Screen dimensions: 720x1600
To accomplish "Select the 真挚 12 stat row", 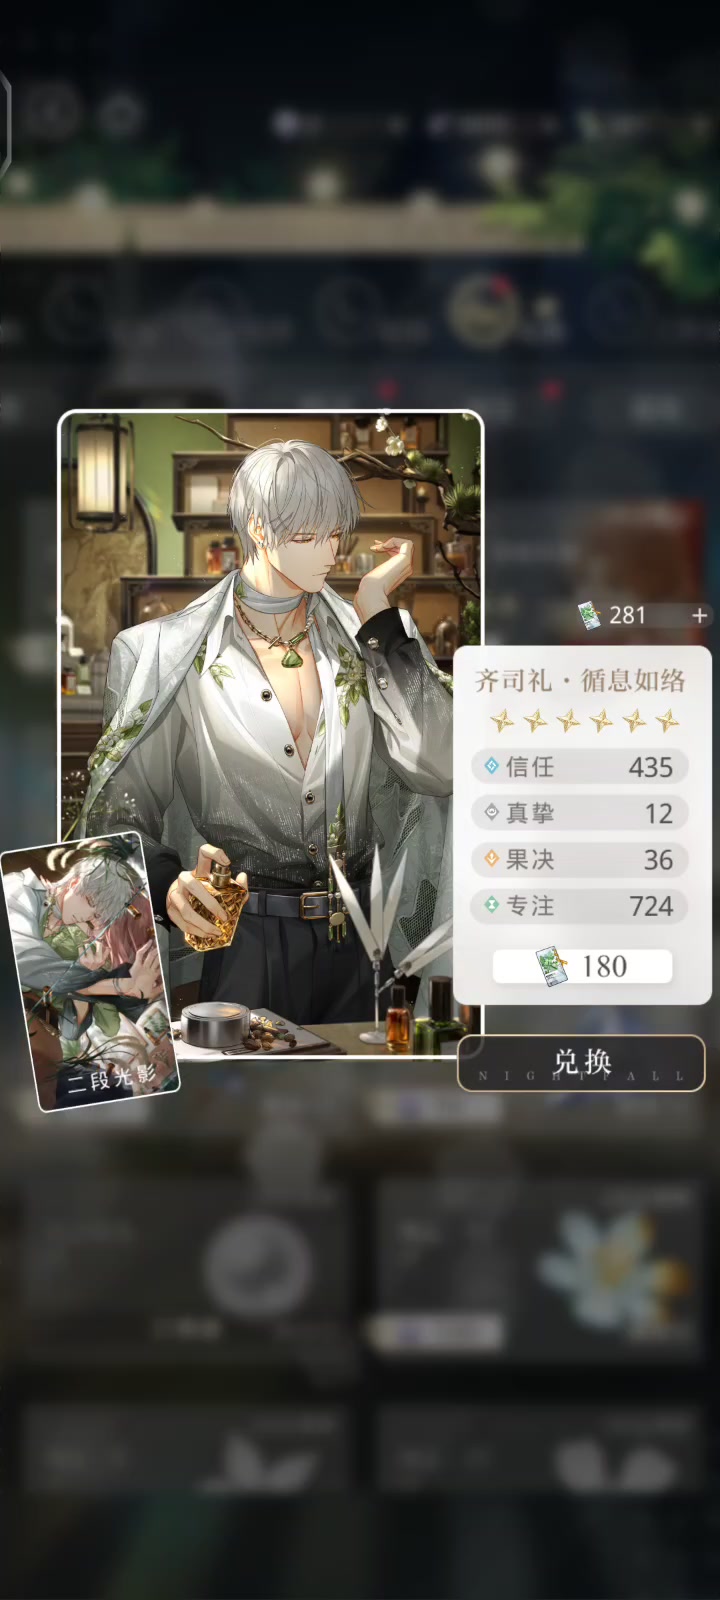I will pos(580,813).
